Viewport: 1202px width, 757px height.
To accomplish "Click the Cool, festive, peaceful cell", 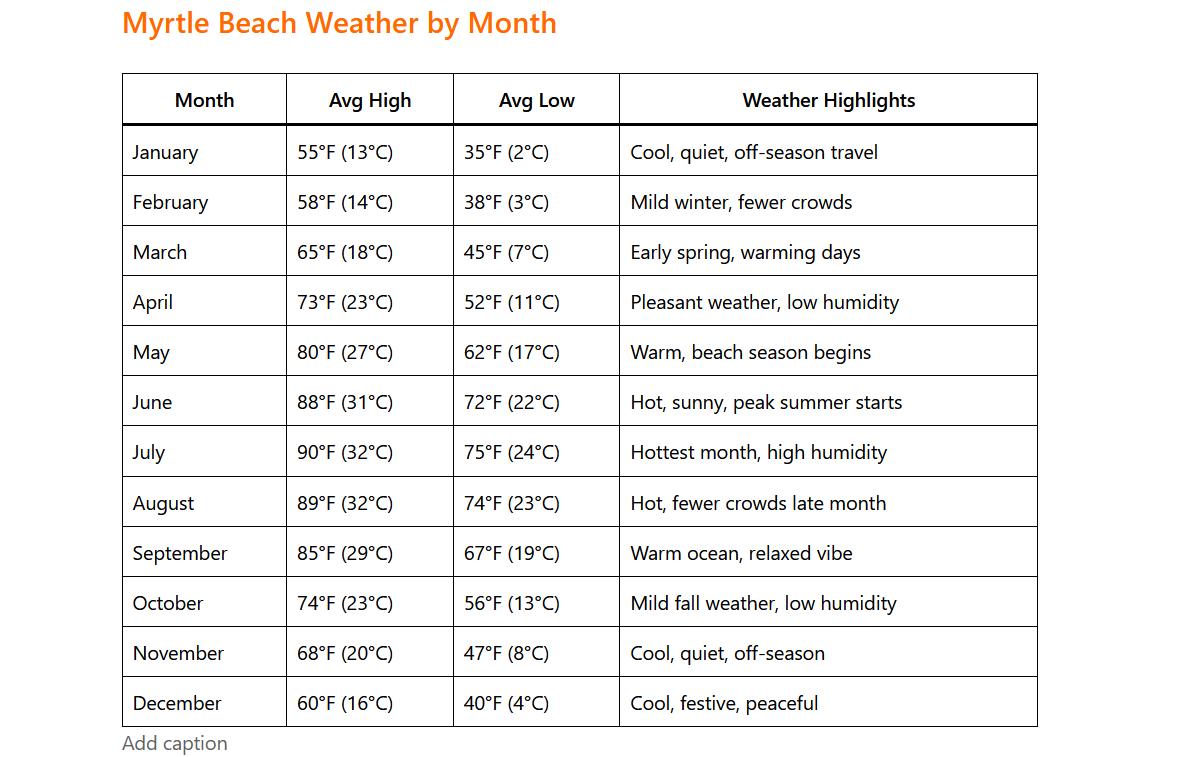I will pyautogui.click(x=724, y=703).
